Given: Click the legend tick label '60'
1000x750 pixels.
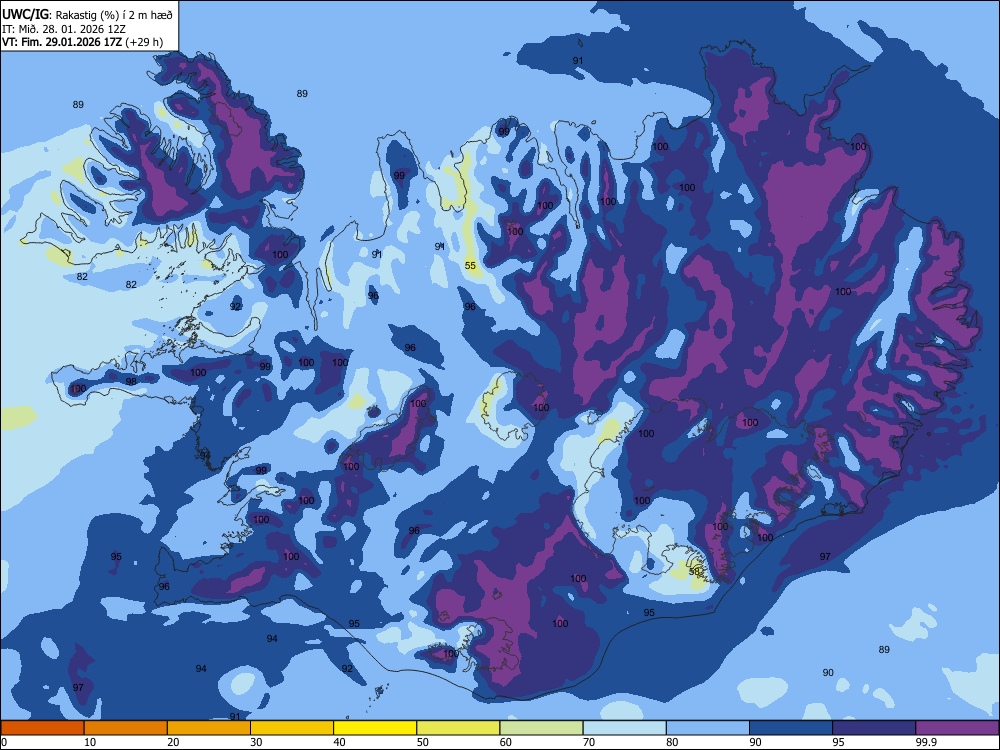Looking at the screenshot, I should pos(506,742).
